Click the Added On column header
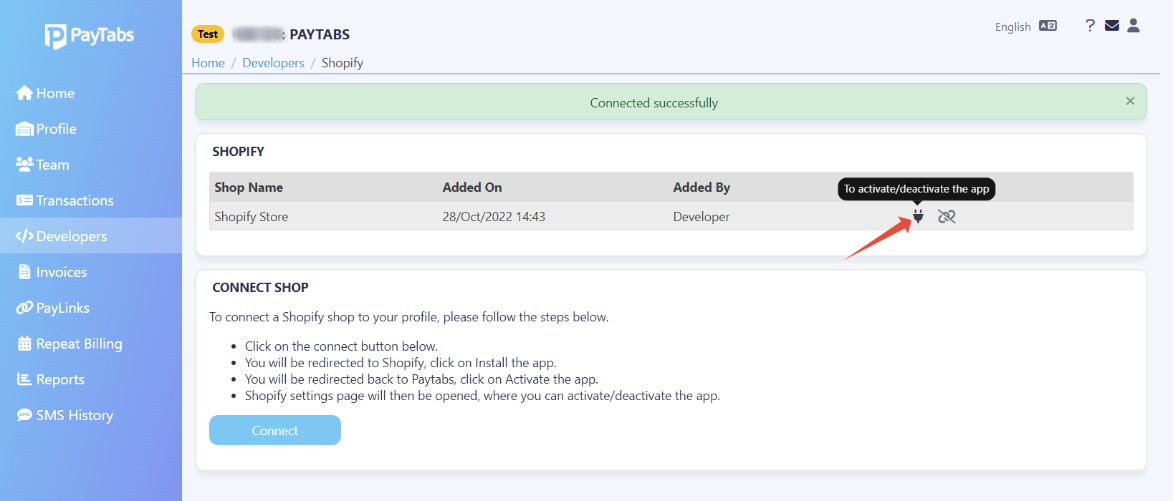 [472, 187]
